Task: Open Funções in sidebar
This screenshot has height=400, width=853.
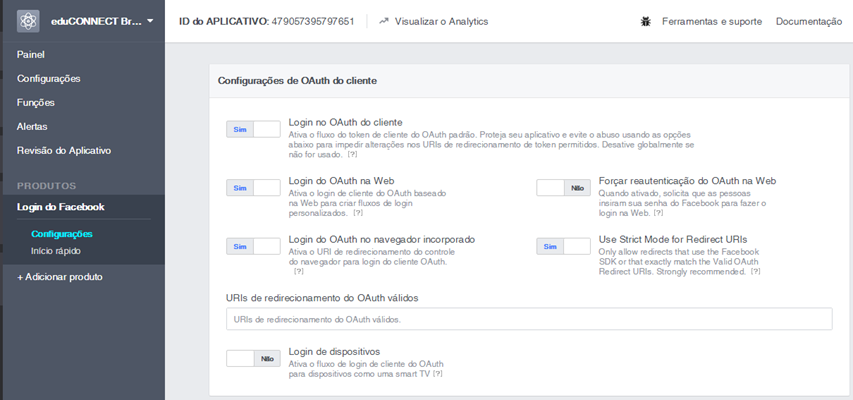Action: tap(35, 103)
